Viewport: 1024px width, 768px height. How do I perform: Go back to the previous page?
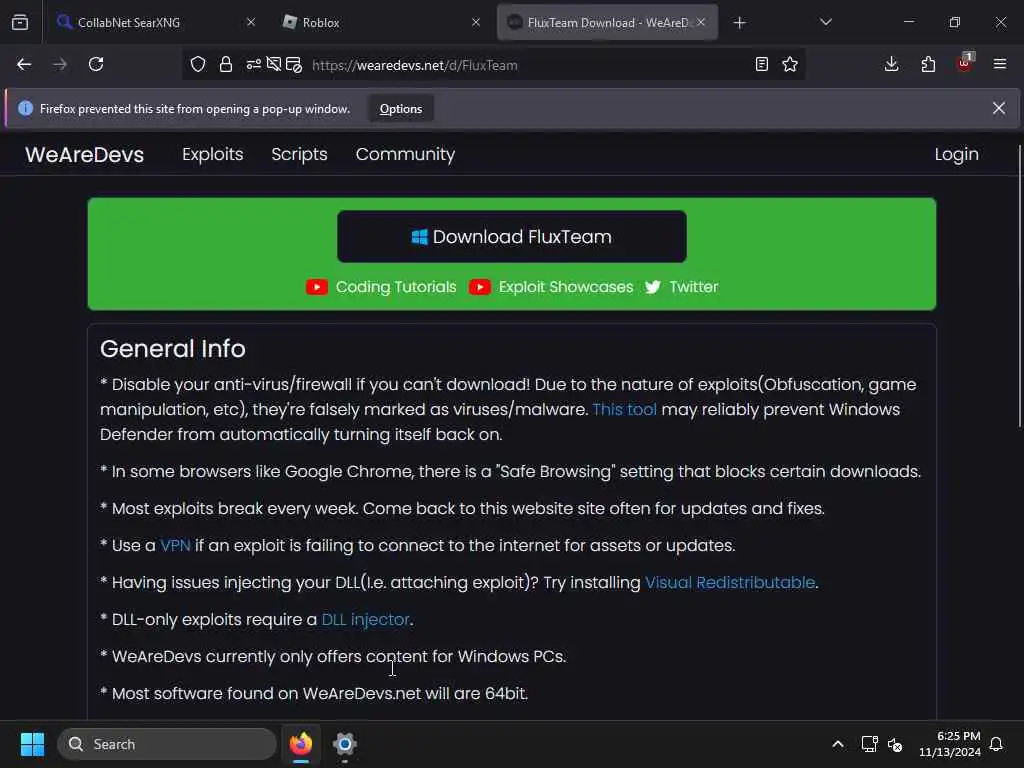pyautogui.click(x=24, y=64)
